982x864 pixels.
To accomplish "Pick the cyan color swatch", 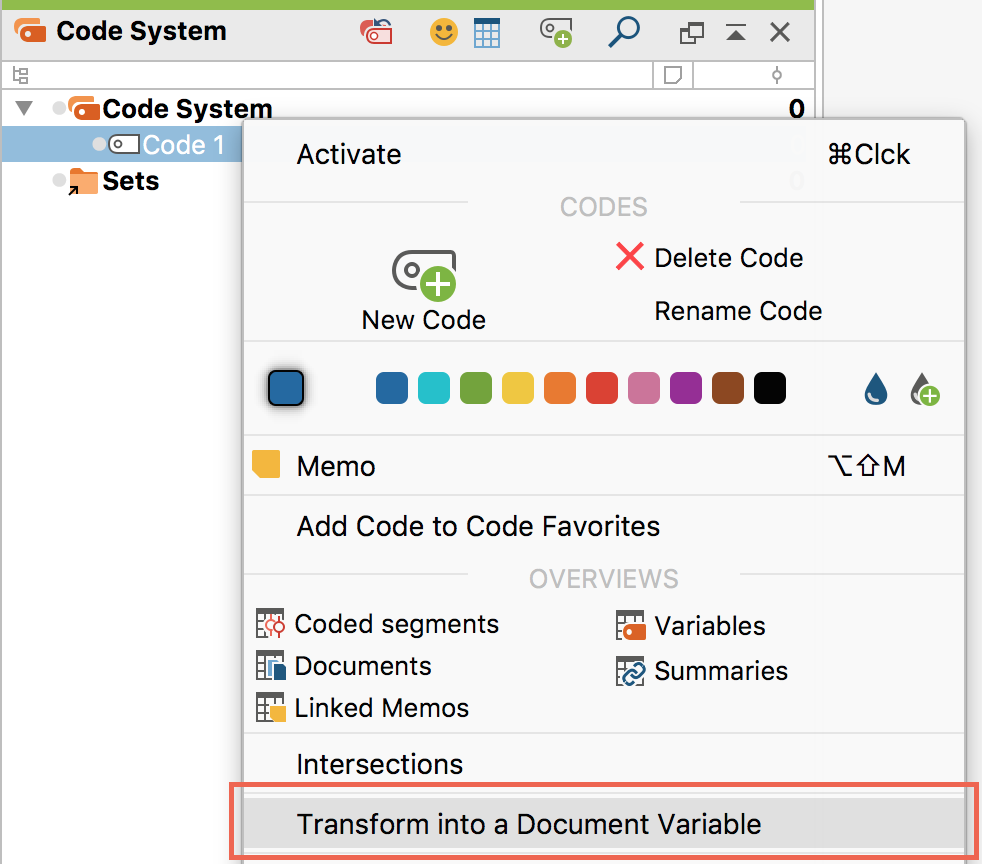I will (x=434, y=388).
